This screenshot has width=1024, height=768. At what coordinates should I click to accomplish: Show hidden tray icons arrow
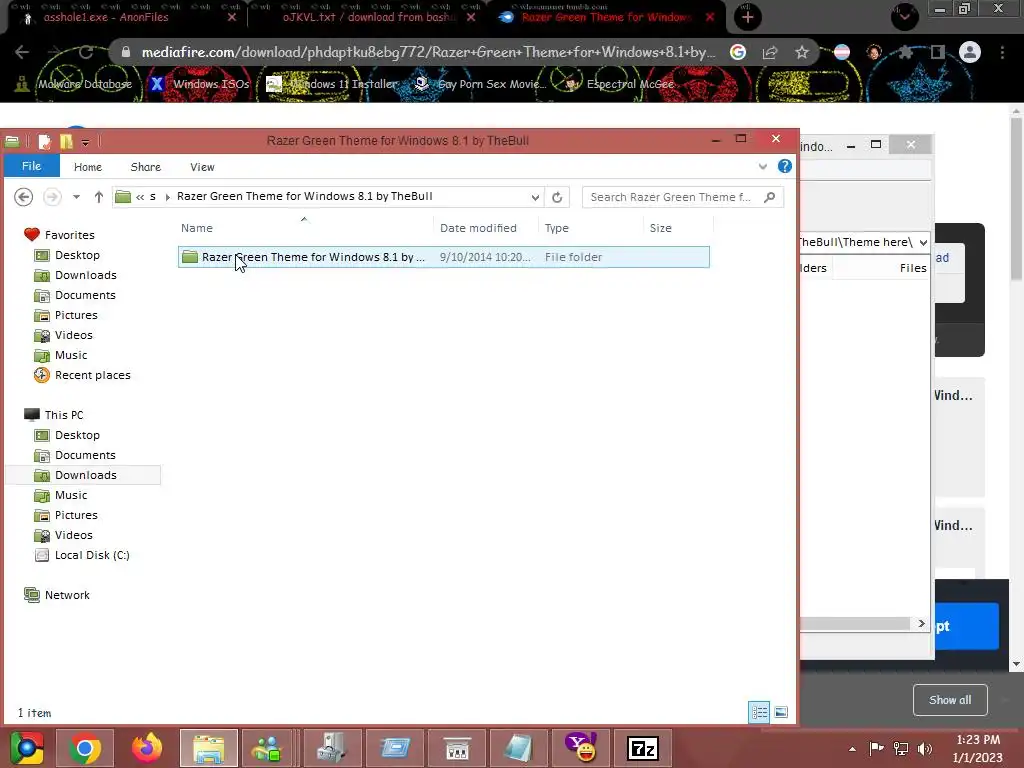point(852,750)
